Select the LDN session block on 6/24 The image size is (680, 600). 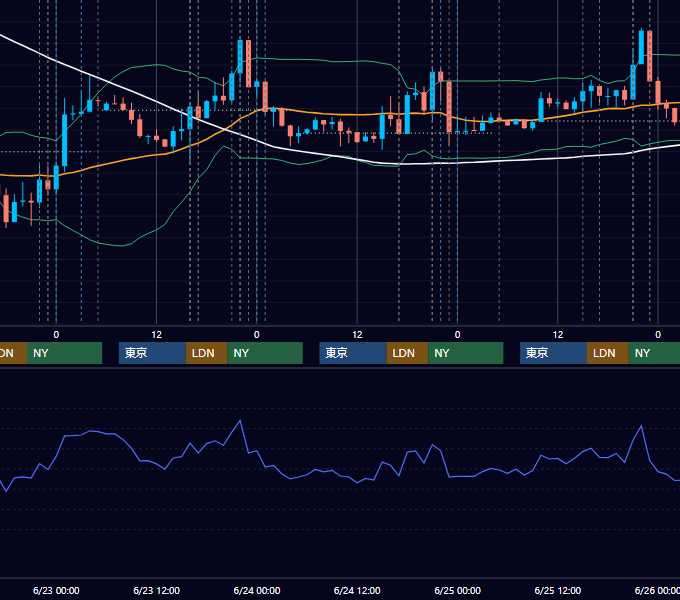(x=407, y=353)
